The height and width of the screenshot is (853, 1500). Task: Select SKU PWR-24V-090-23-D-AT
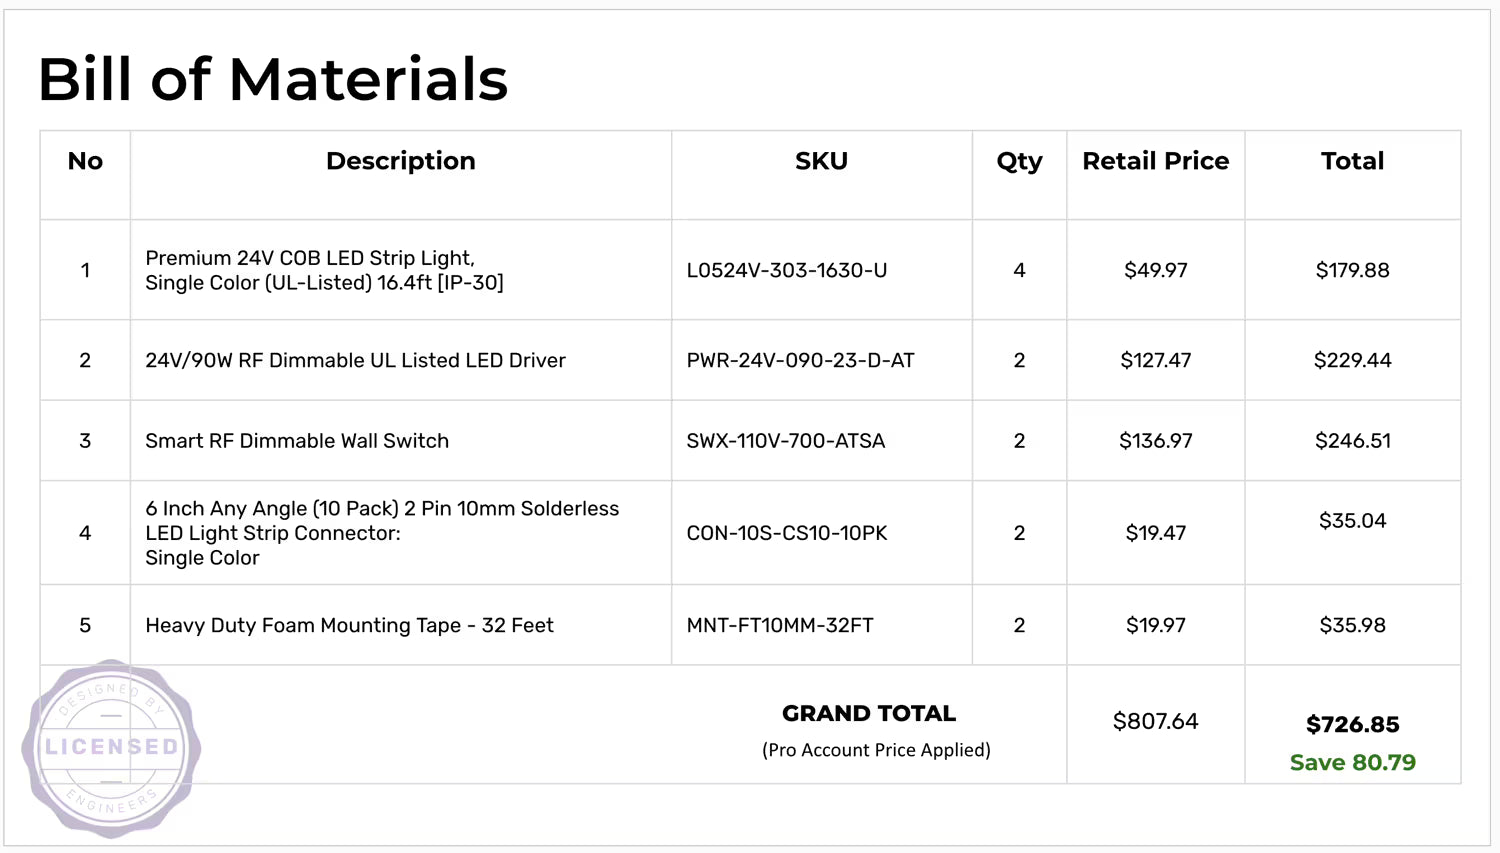pyautogui.click(x=800, y=360)
